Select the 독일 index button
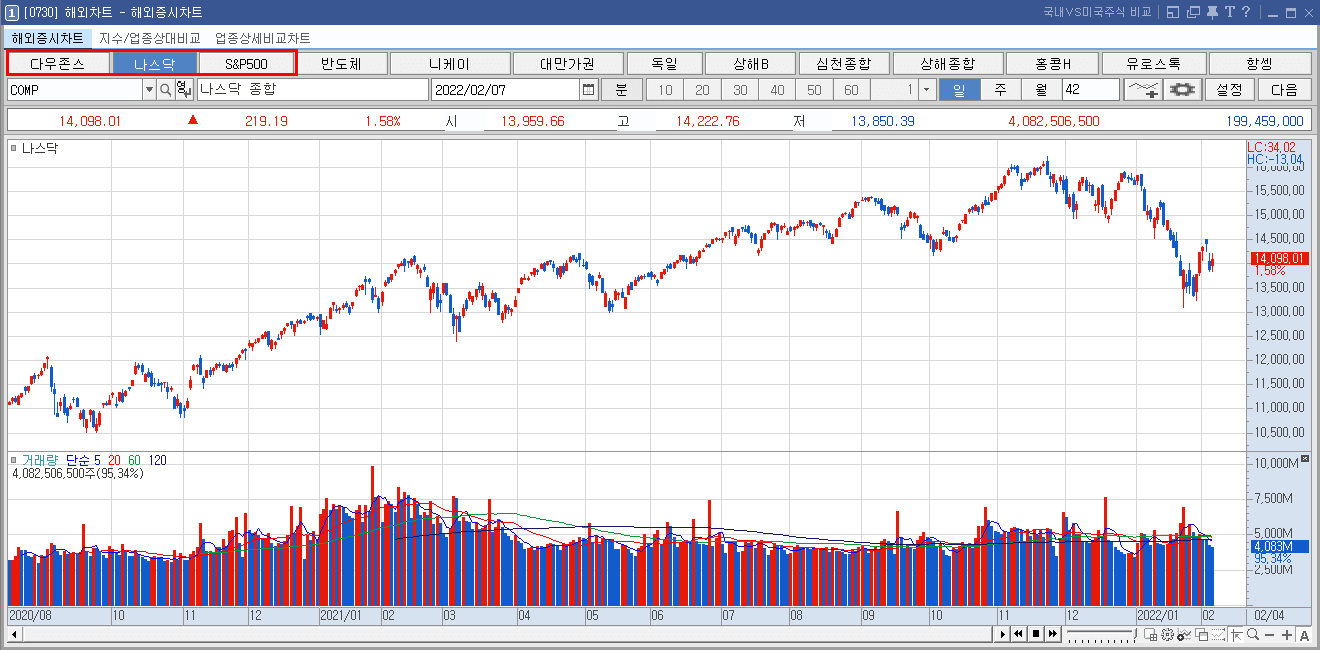Viewport: 1320px width, 650px height. tap(664, 64)
